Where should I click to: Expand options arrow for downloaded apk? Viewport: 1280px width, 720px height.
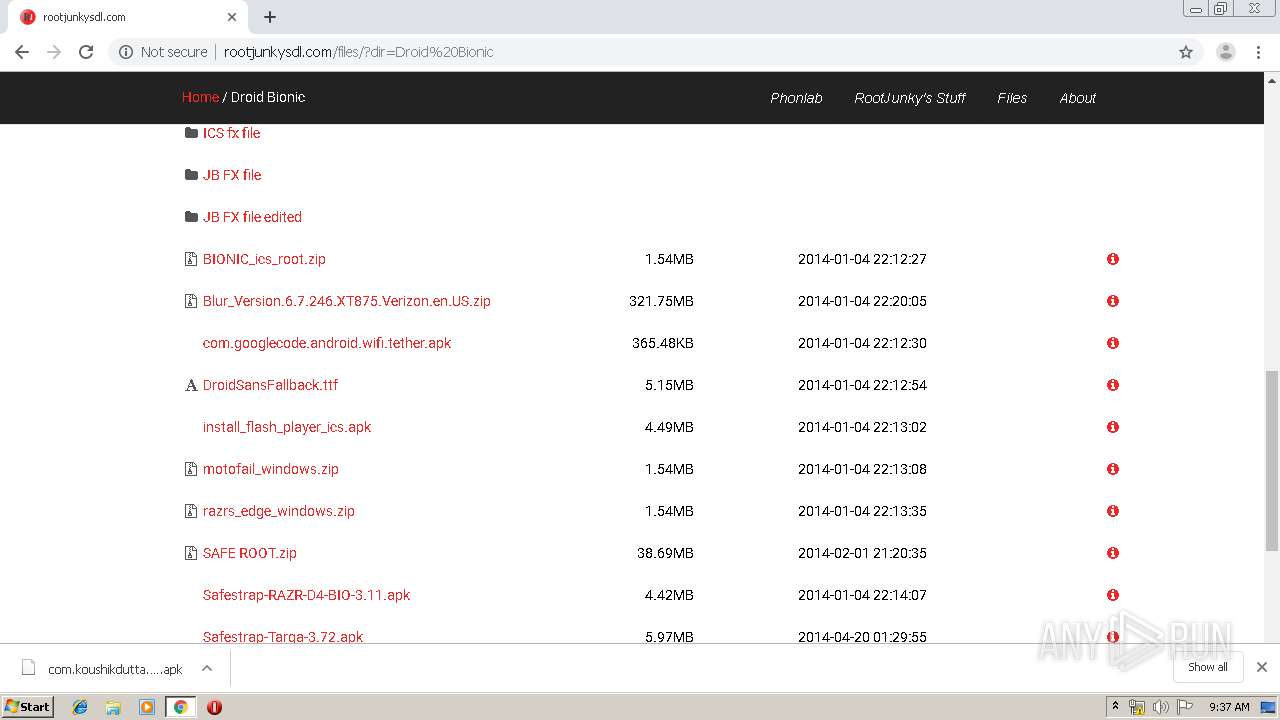207,668
